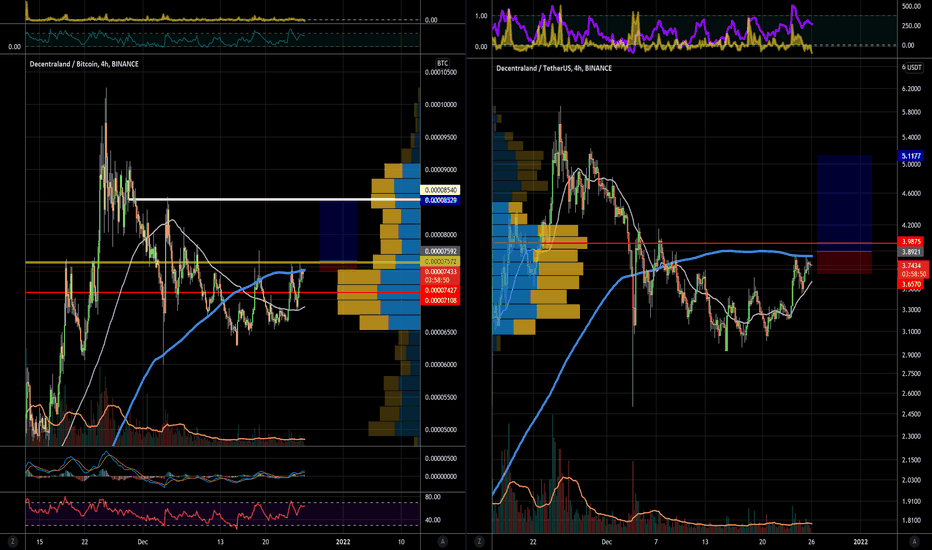Toggle auto scale on Decentraland/Bitcoin chart
This screenshot has width=932, height=550.
point(442,541)
